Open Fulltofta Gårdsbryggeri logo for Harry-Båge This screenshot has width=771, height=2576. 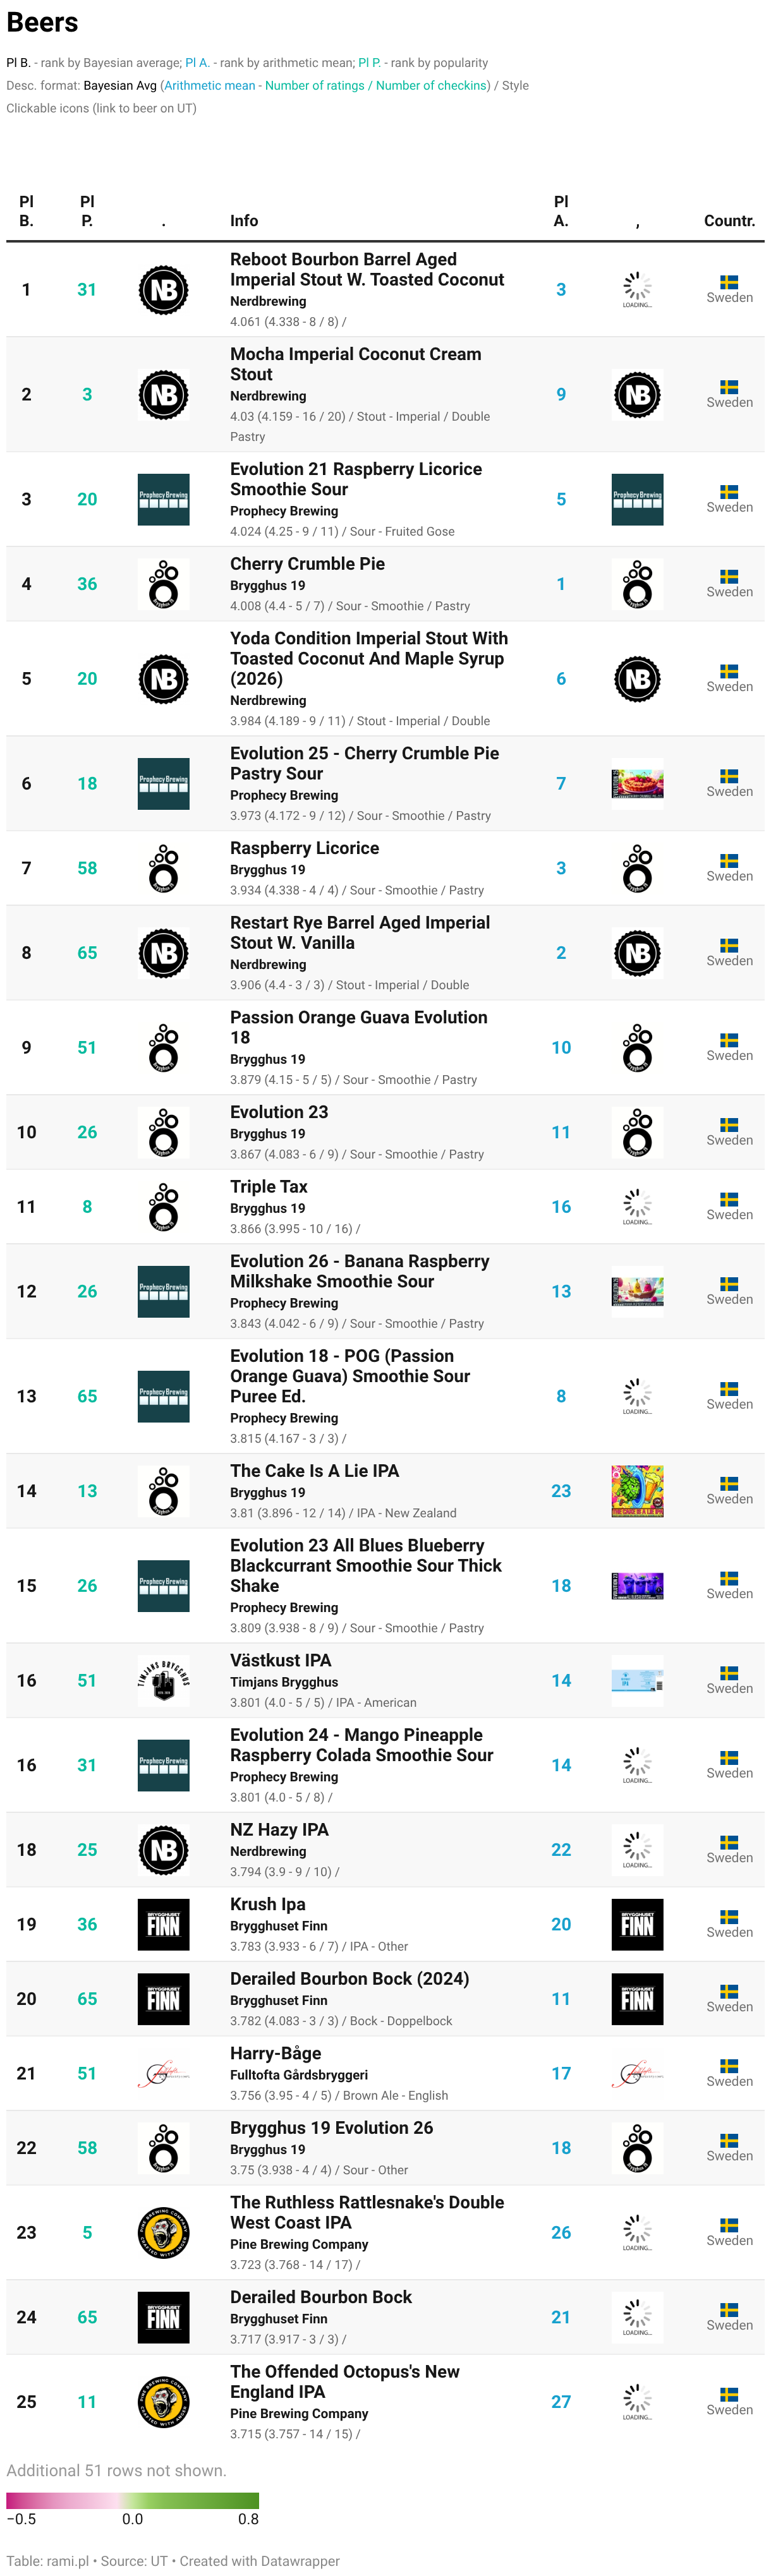tap(163, 2073)
